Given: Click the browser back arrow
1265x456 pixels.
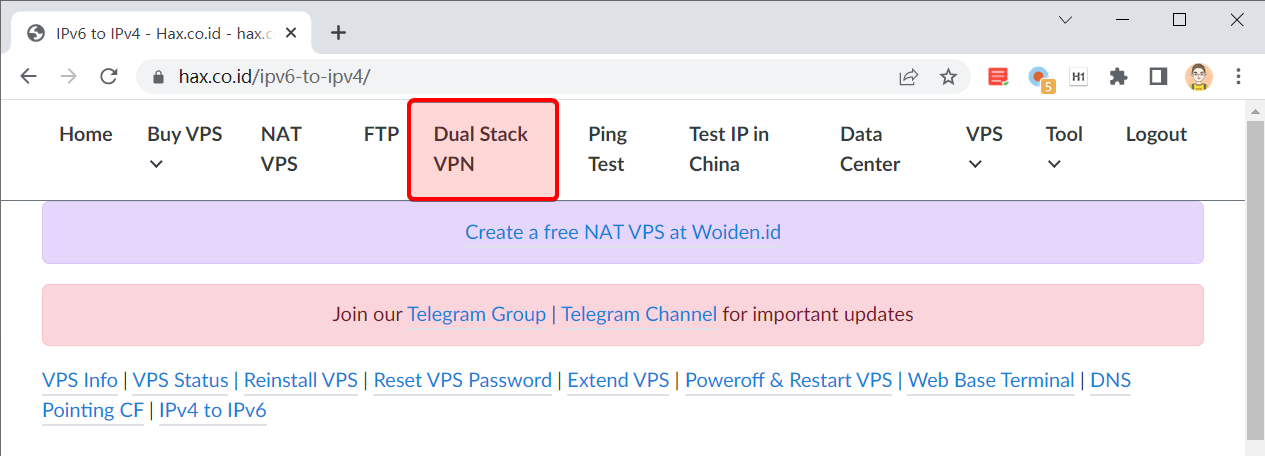Looking at the screenshot, I should click(x=28, y=77).
